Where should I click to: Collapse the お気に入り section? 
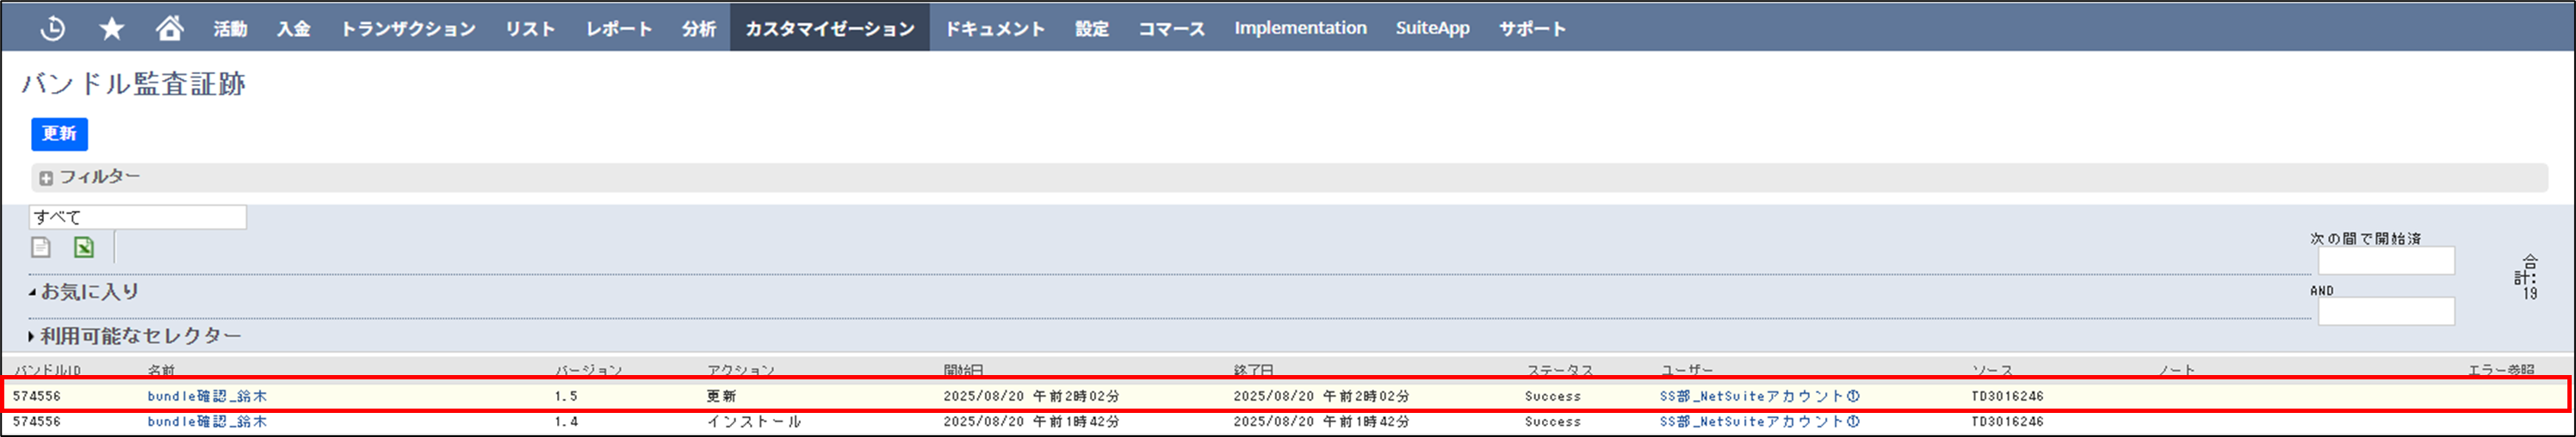tap(85, 292)
